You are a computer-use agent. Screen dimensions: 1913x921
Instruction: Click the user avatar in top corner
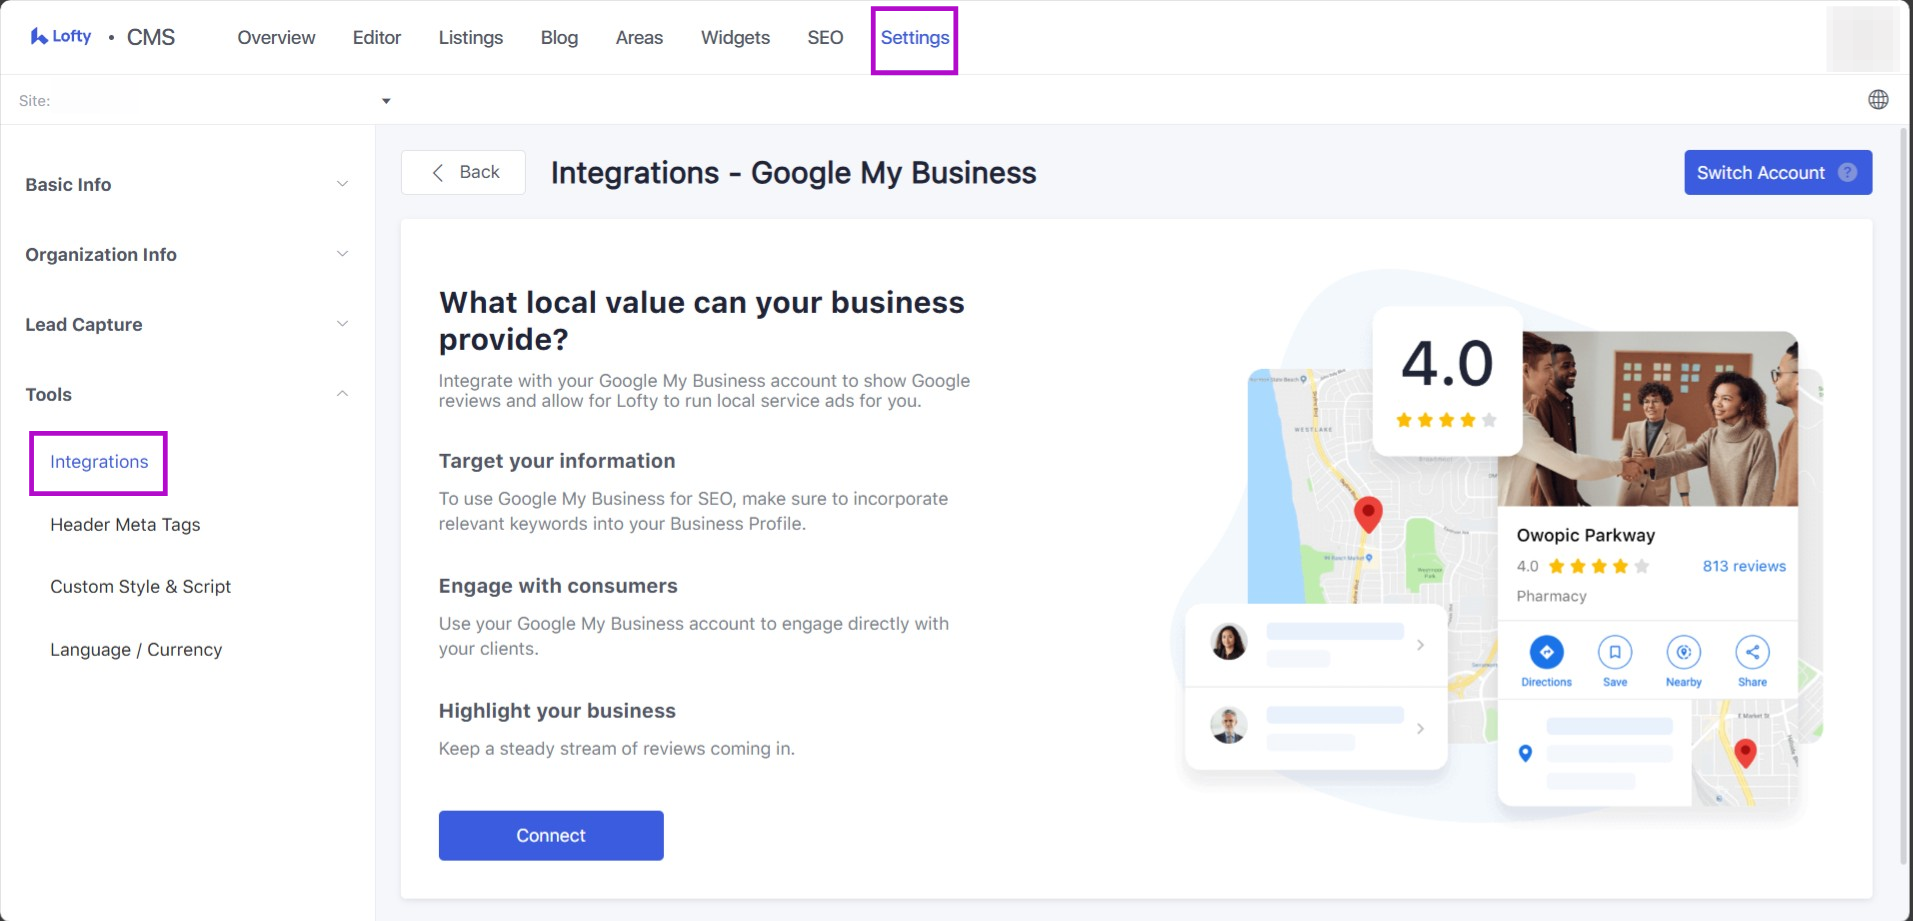(x=1861, y=38)
